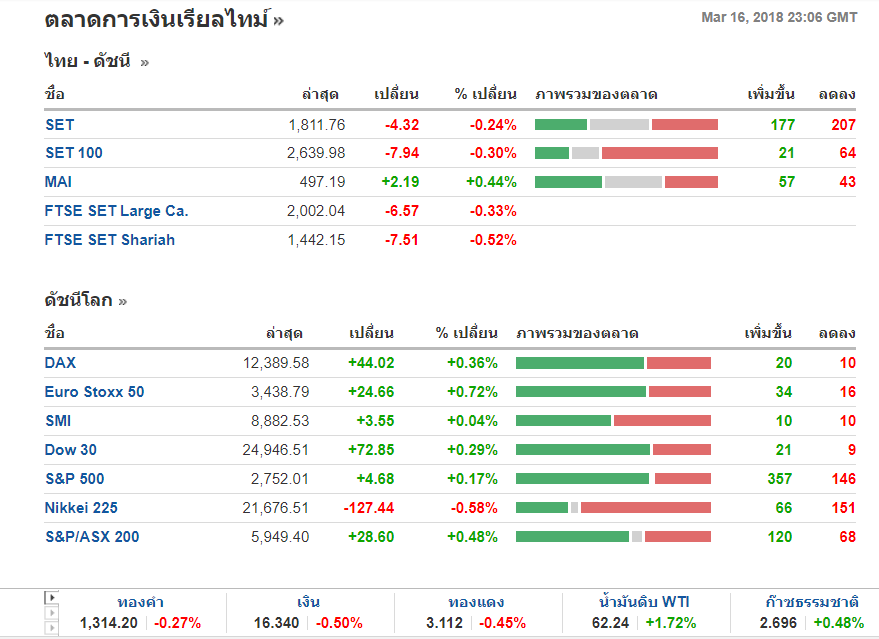Click the FTSE SET Large Ca. change -6.57
Screen dimensions: 879x639
click(402, 211)
